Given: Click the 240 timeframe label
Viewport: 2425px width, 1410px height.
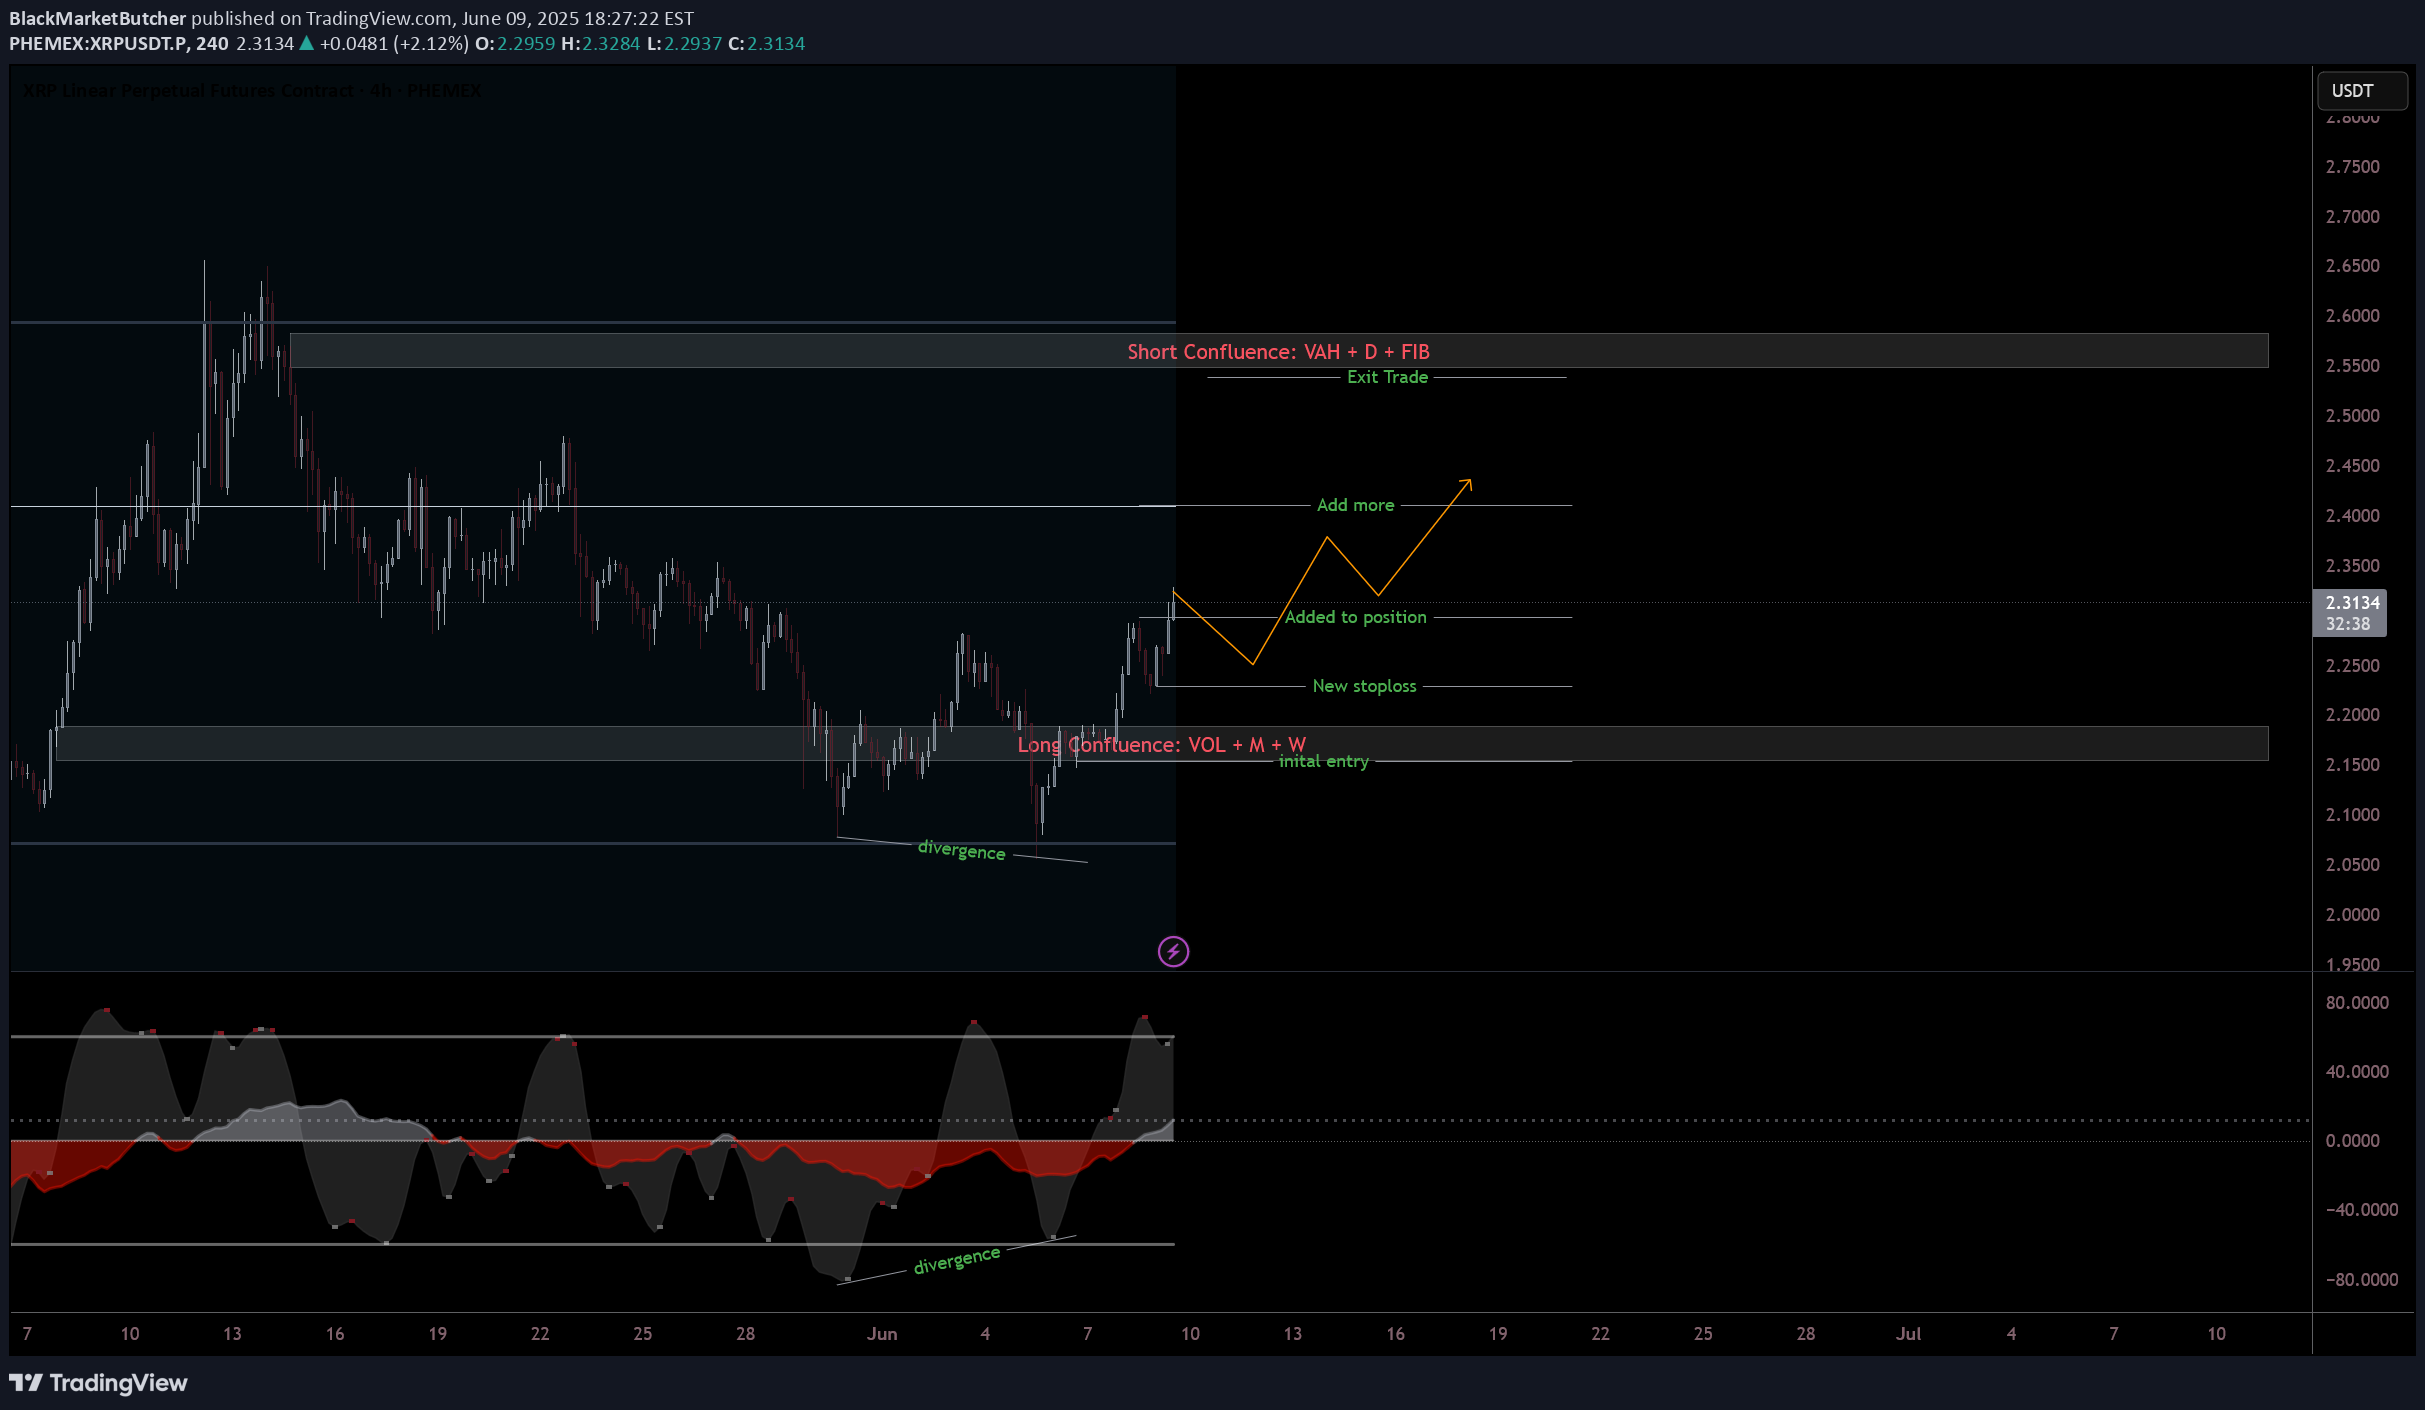Looking at the screenshot, I should (x=212, y=43).
